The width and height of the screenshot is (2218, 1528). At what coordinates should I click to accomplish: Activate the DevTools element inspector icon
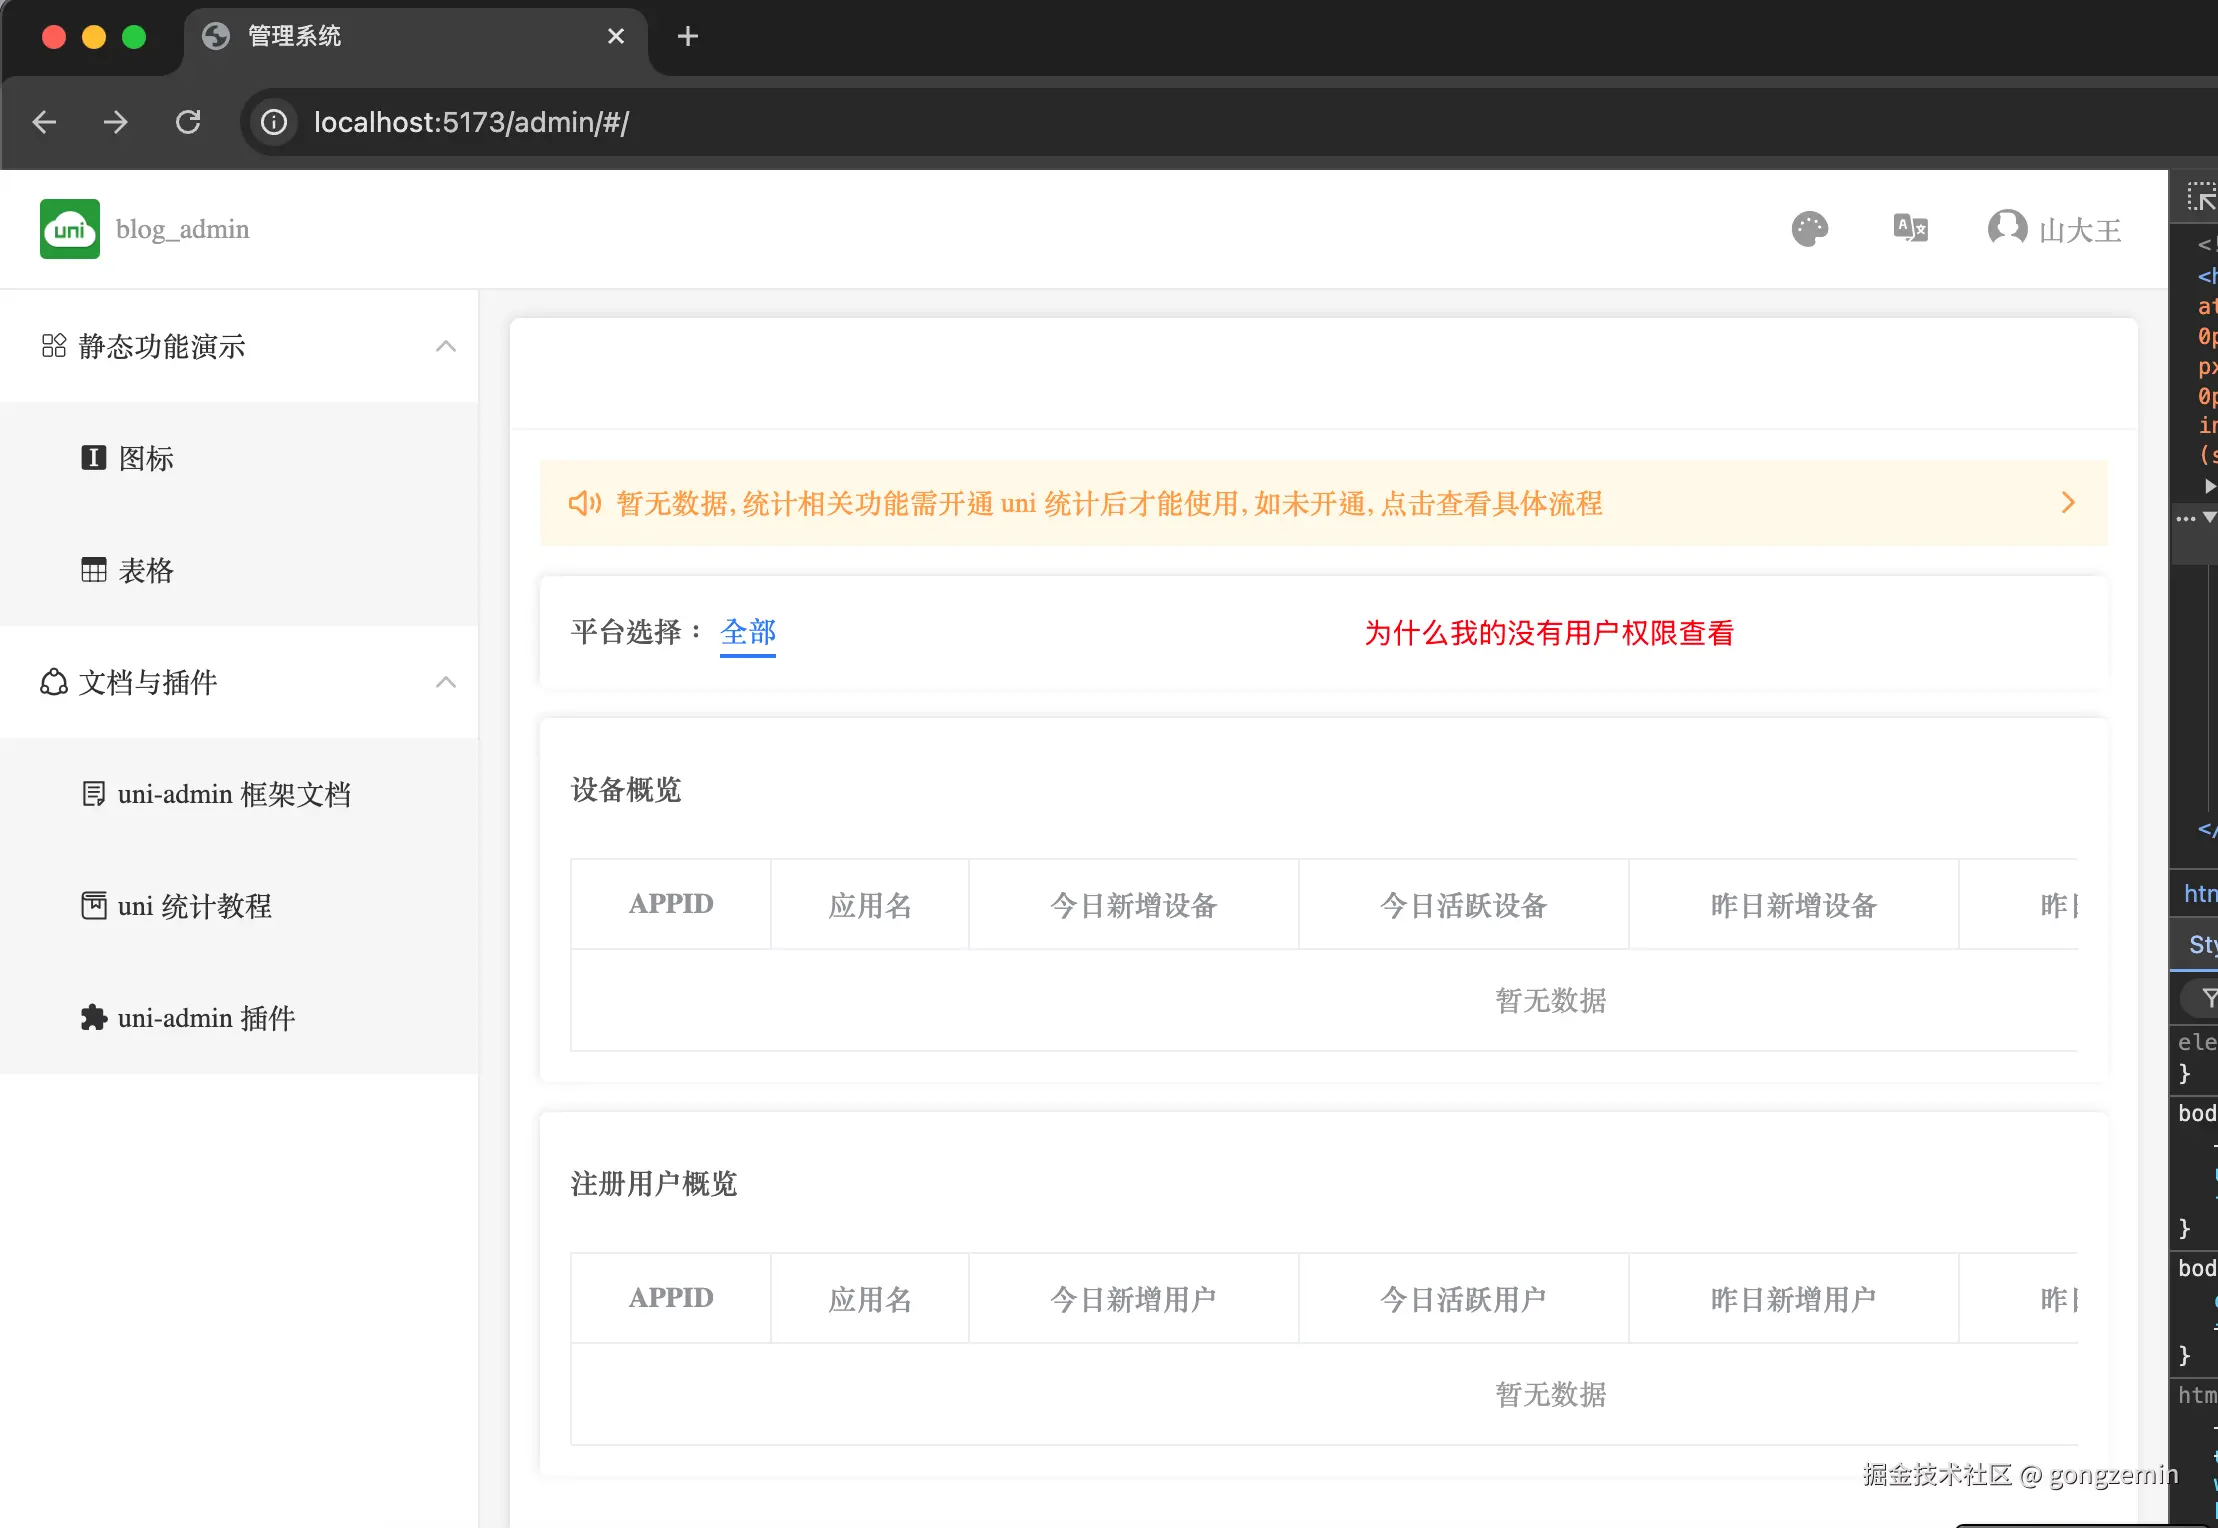[2200, 197]
